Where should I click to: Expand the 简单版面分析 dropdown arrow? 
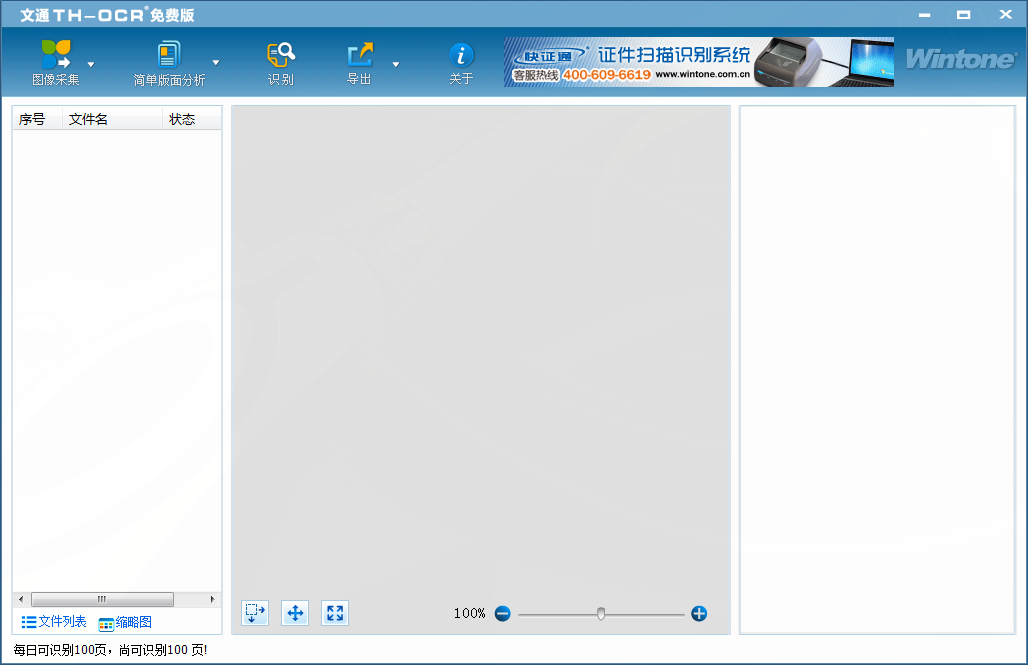(x=216, y=64)
